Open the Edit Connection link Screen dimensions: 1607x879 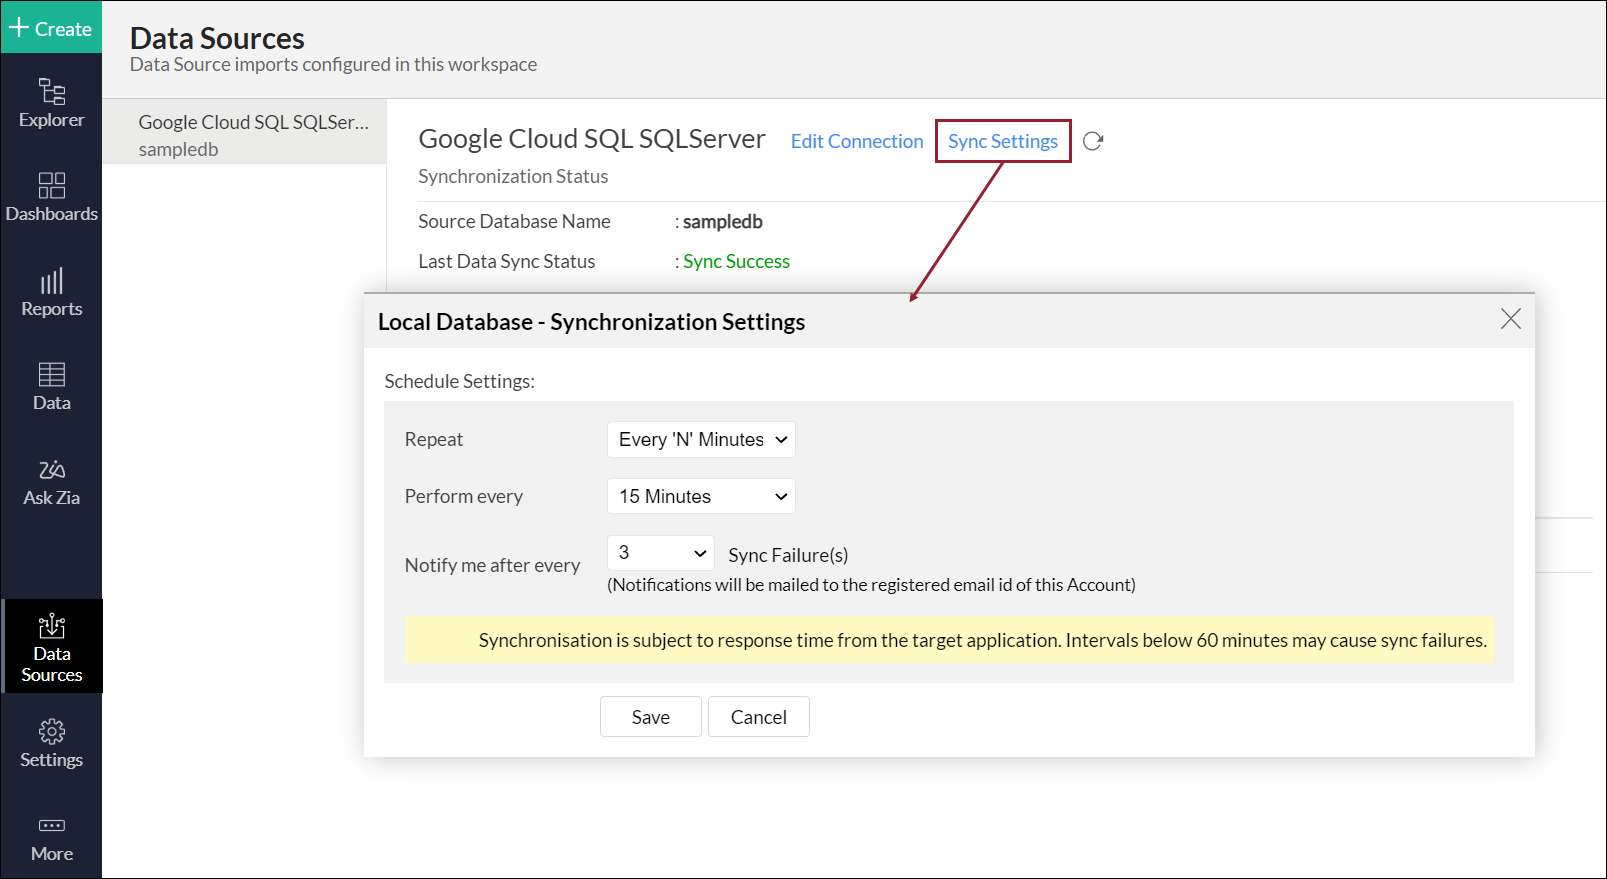coord(857,141)
